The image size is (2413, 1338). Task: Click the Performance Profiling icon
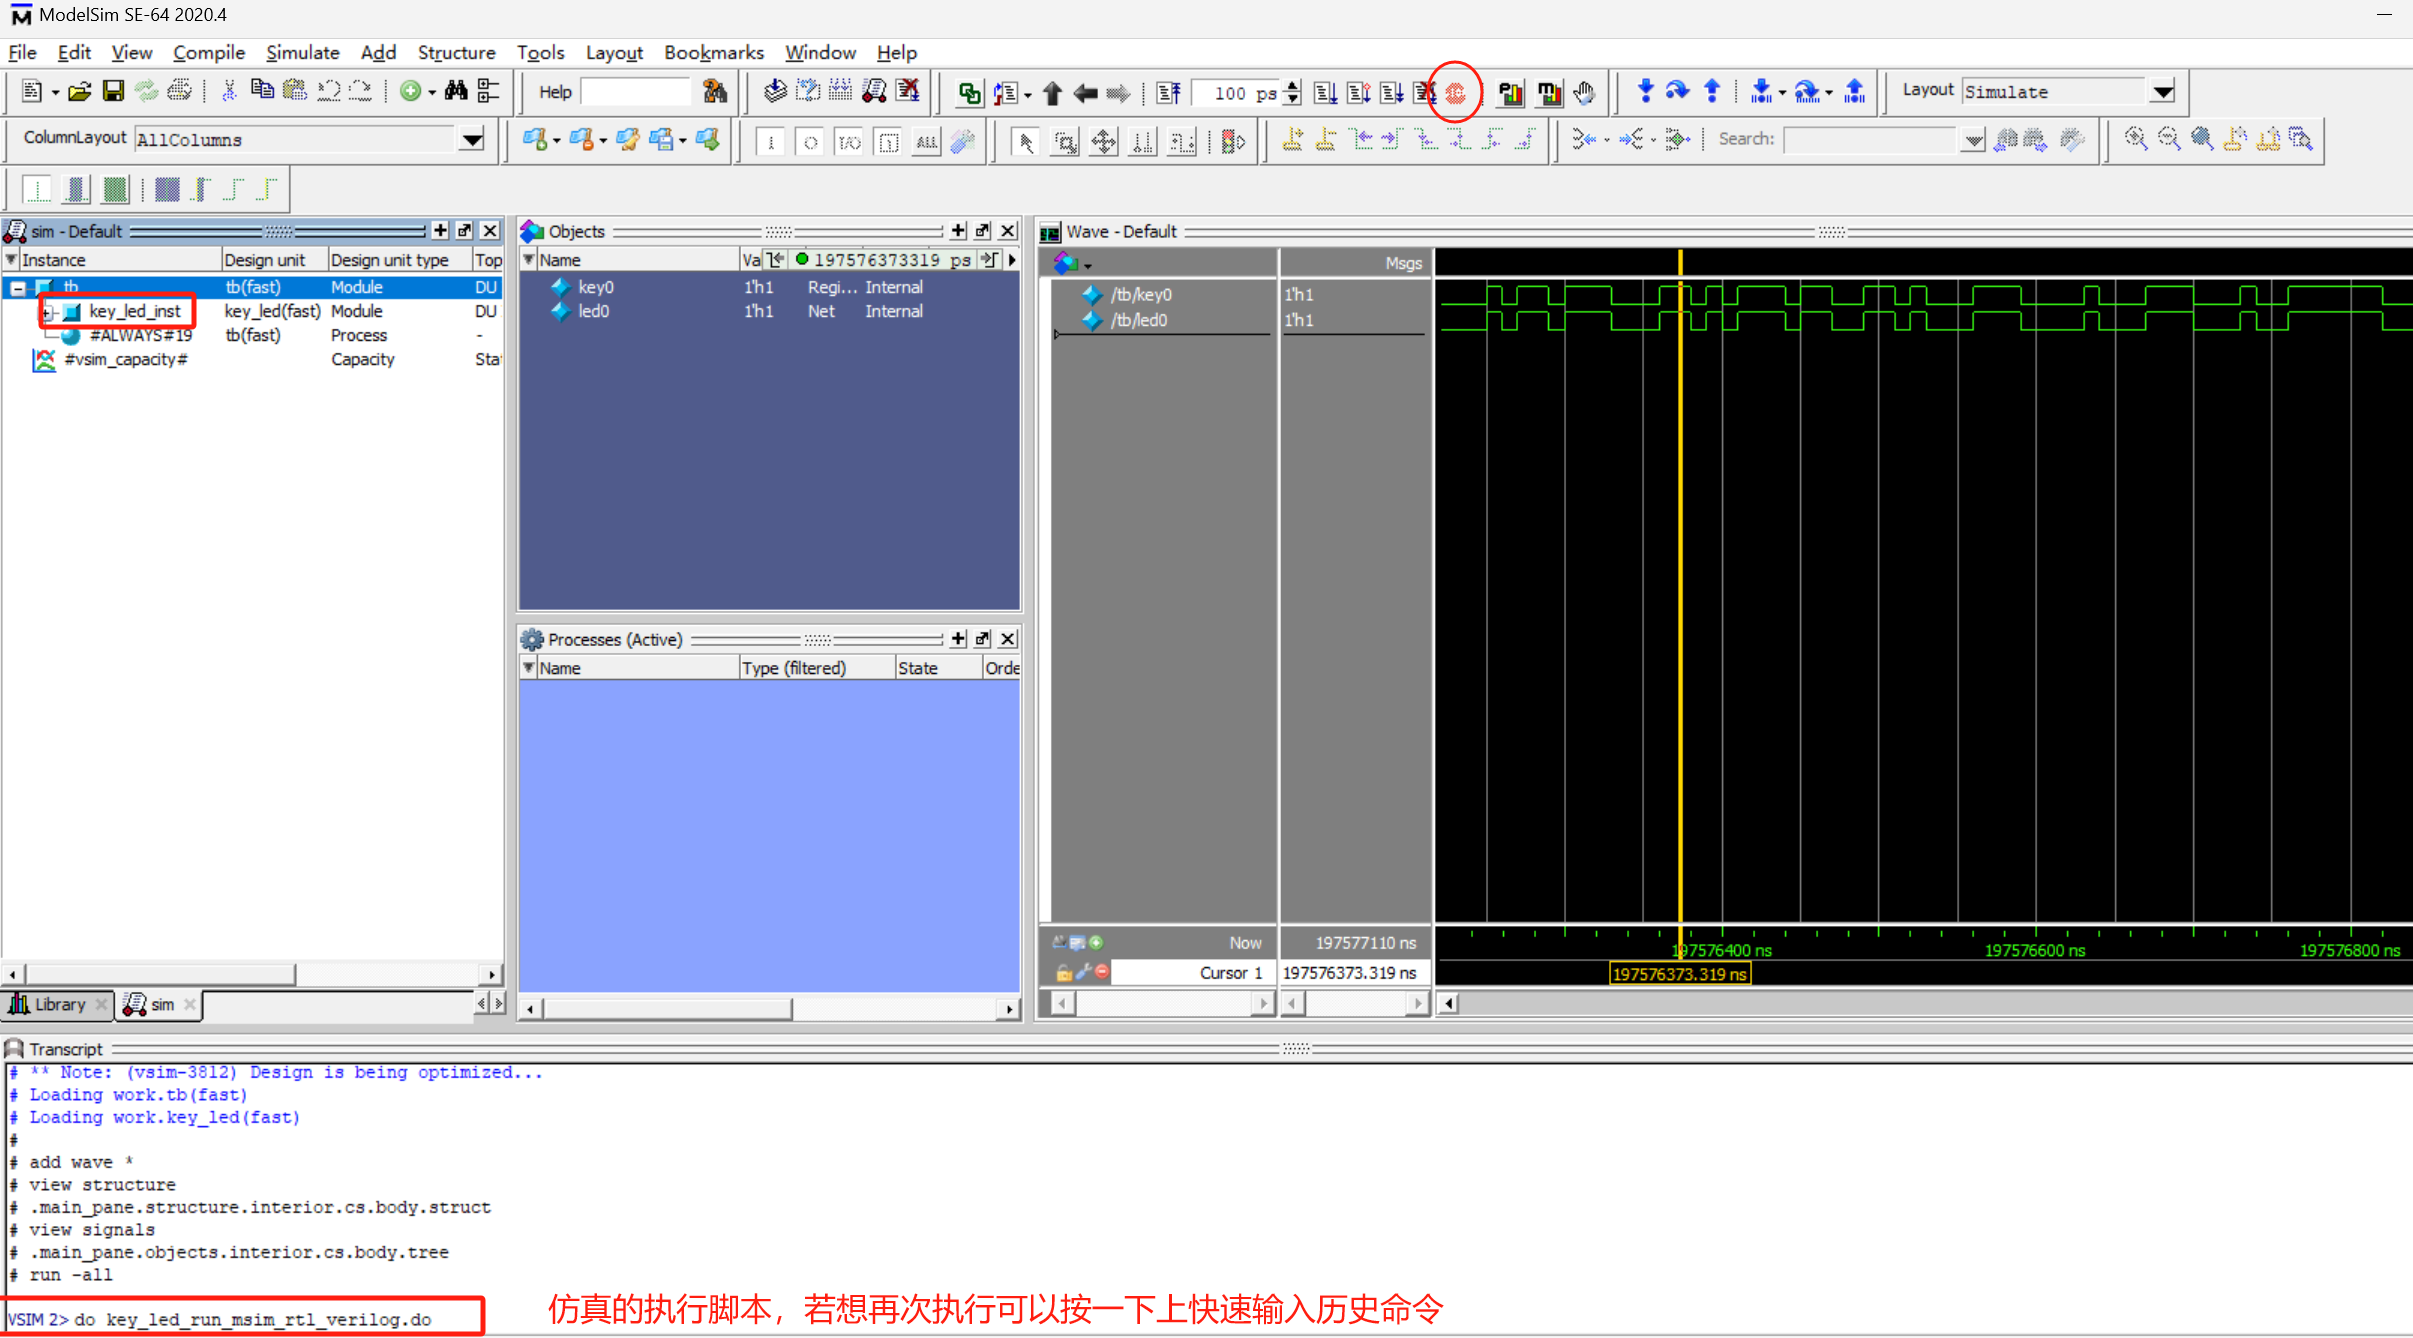pyautogui.click(x=1510, y=93)
